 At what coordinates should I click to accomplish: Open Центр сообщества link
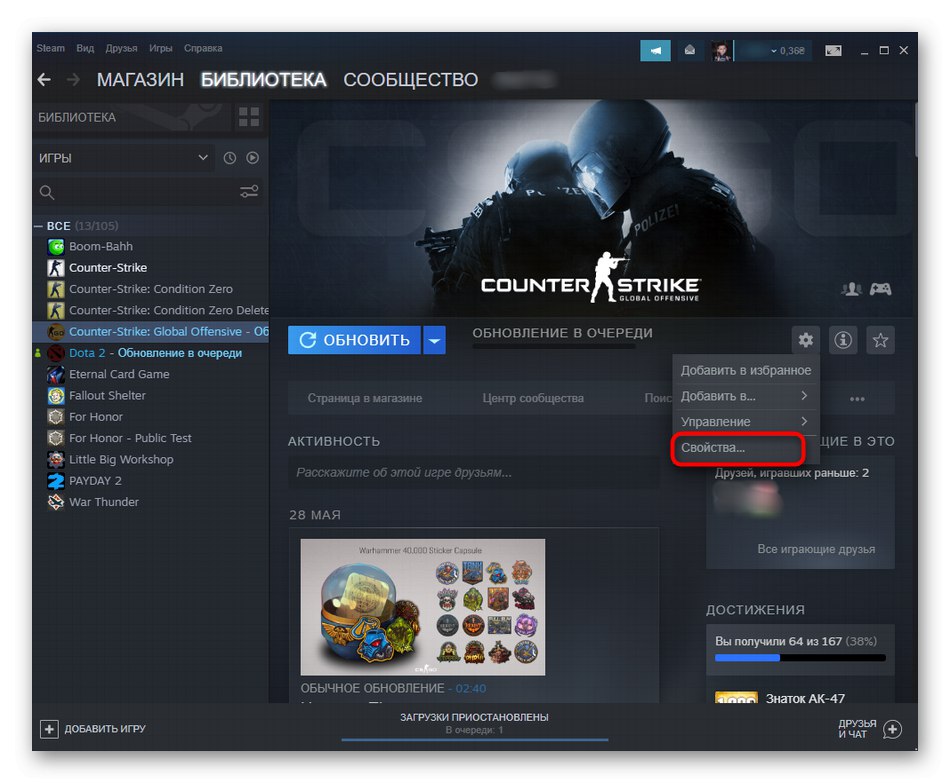click(x=533, y=398)
